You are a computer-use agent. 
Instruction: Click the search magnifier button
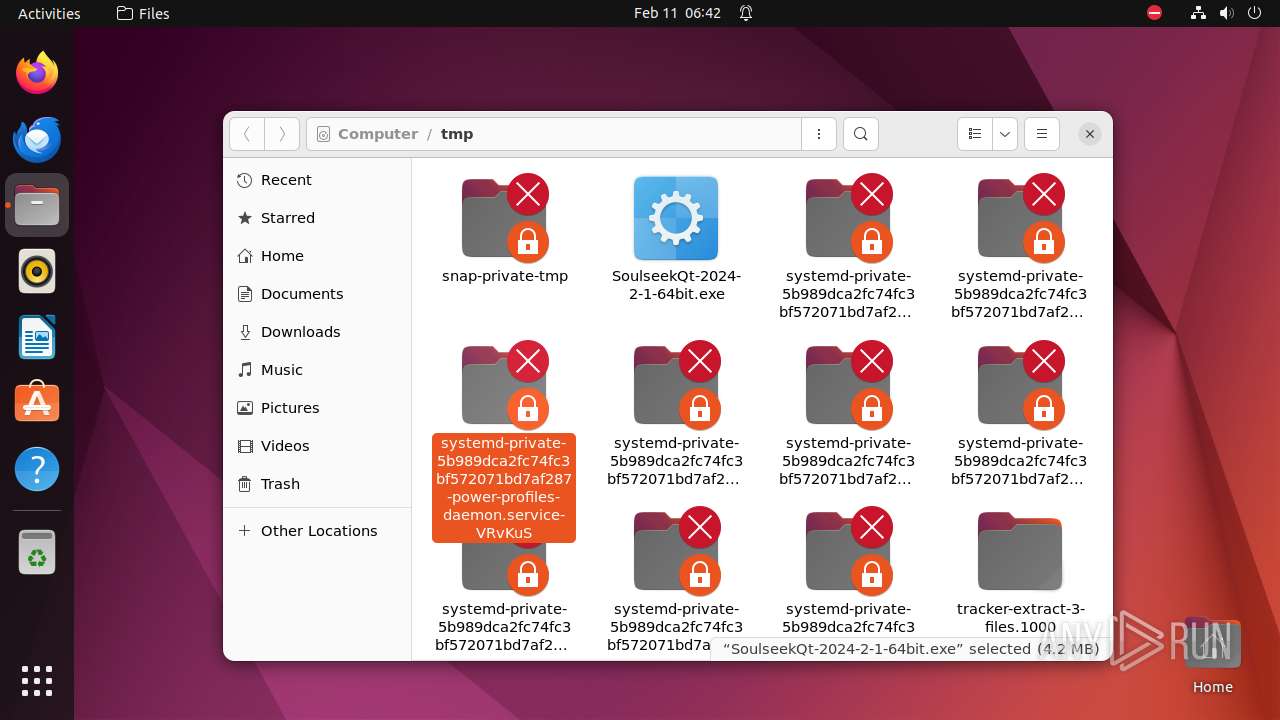pyautogui.click(x=861, y=134)
